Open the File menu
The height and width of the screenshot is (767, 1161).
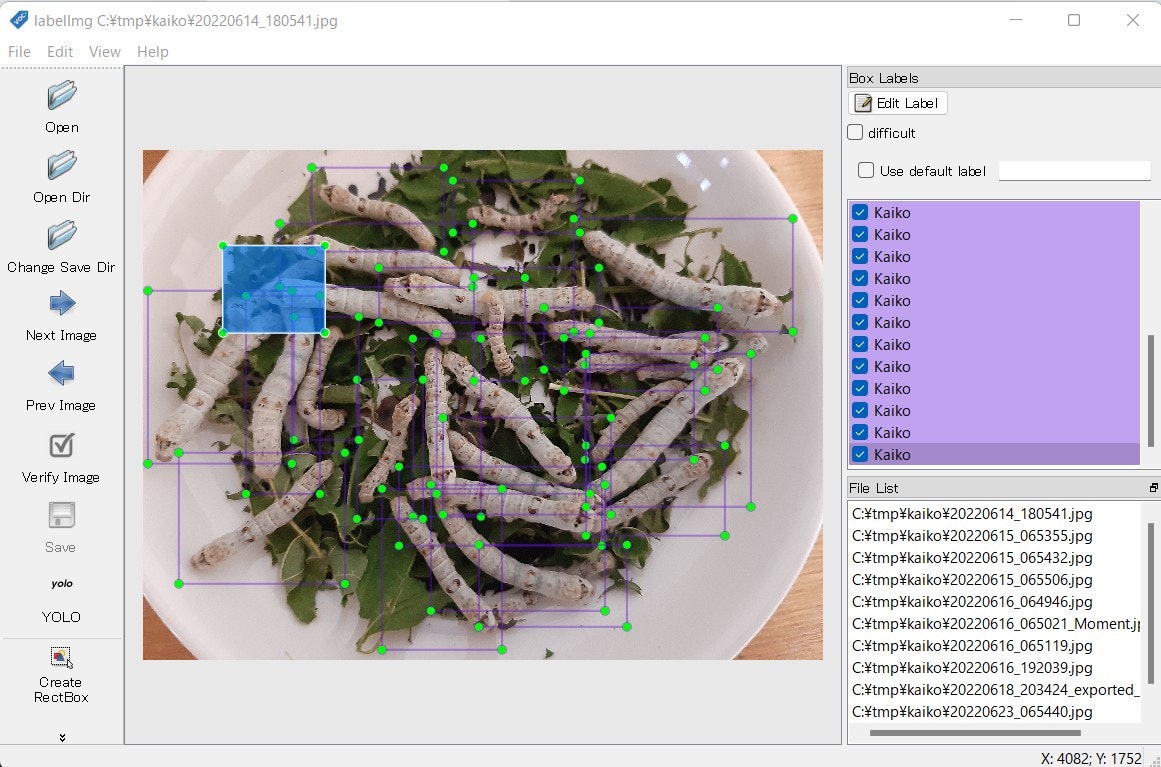point(19,52)
